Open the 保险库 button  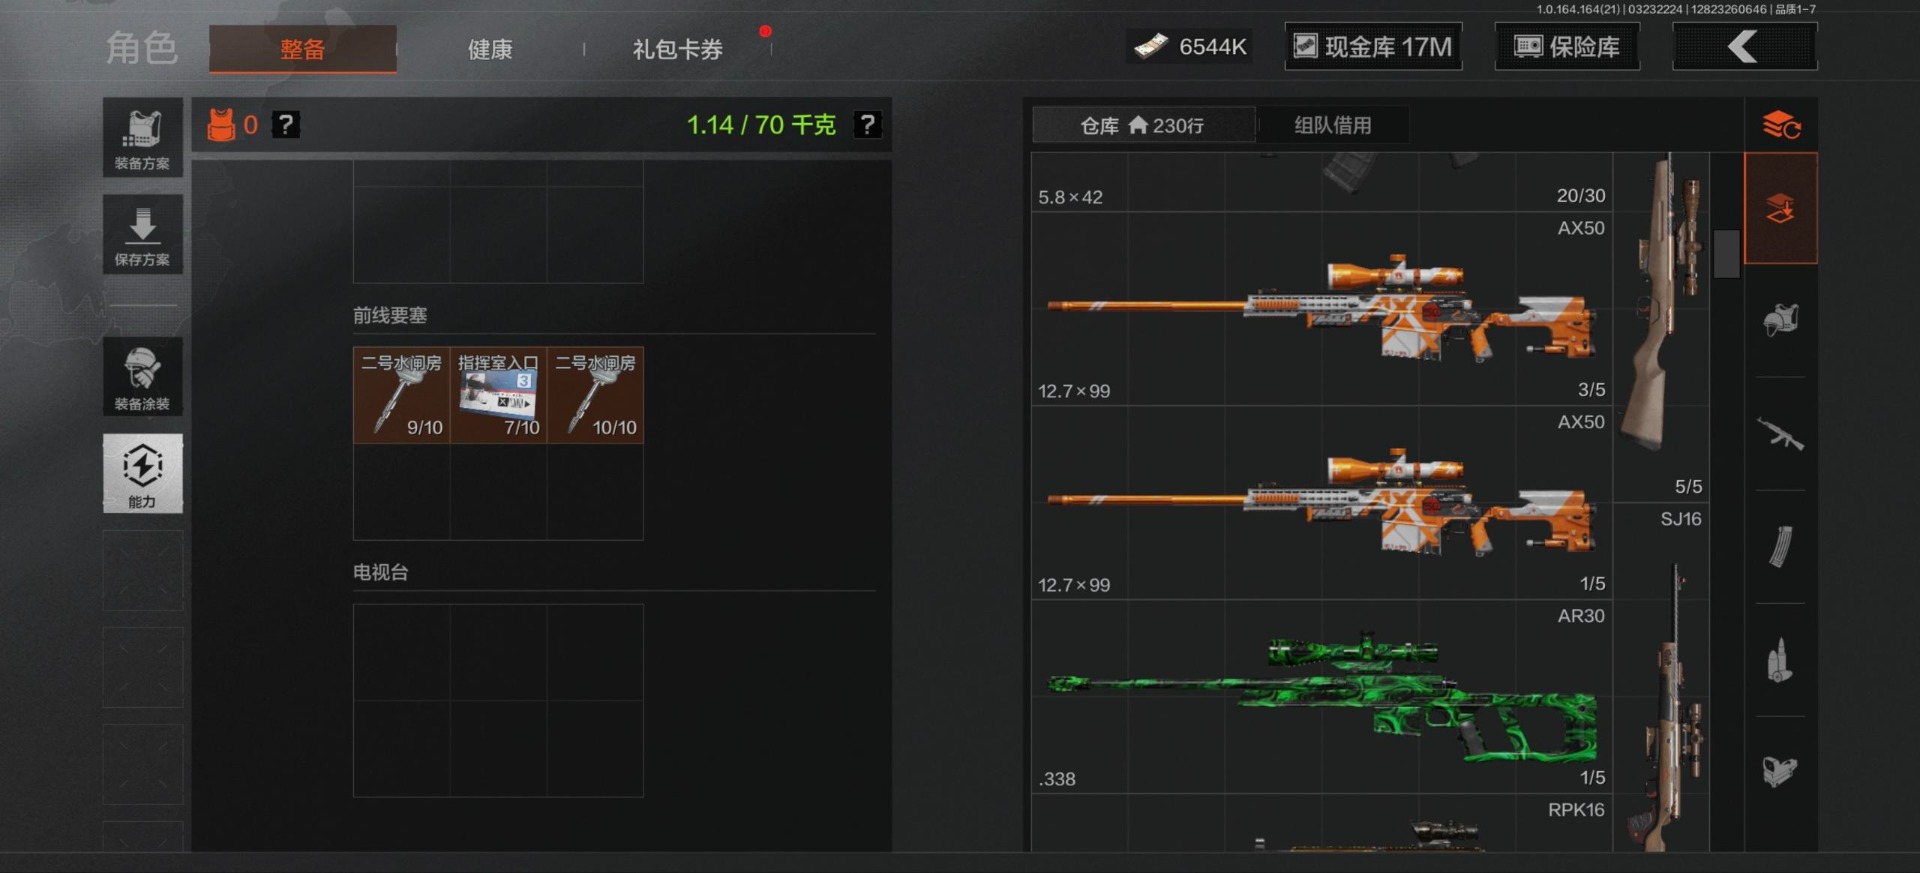(1567, 47)
